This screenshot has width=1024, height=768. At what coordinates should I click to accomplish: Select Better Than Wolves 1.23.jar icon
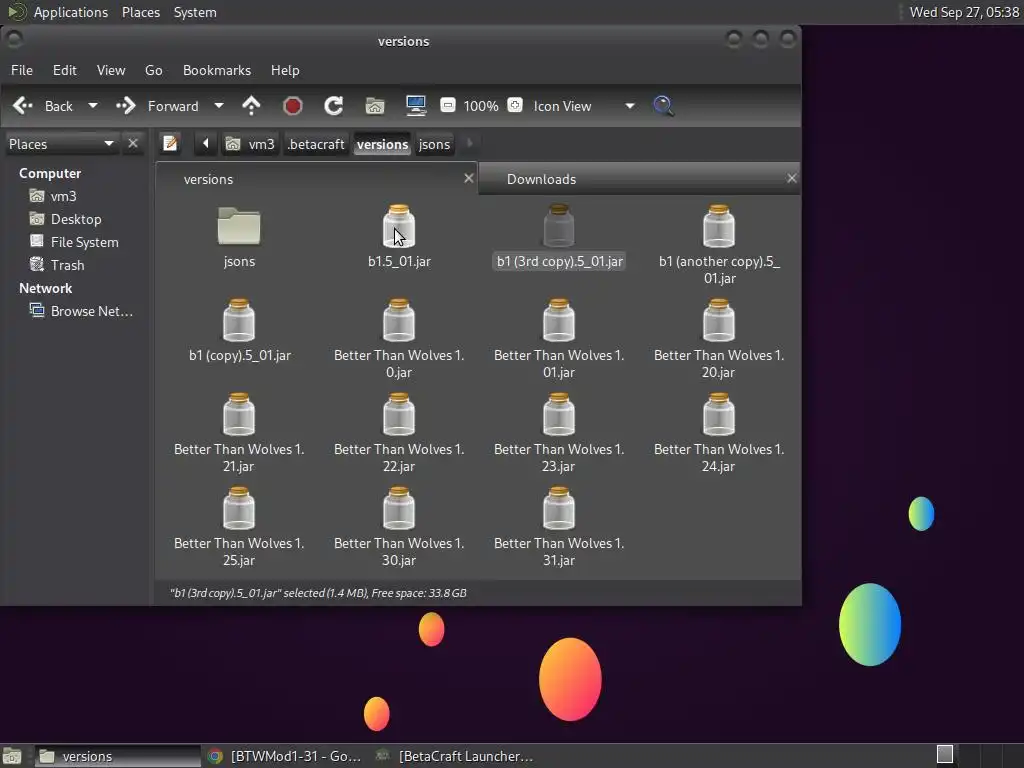coord(559,414)
